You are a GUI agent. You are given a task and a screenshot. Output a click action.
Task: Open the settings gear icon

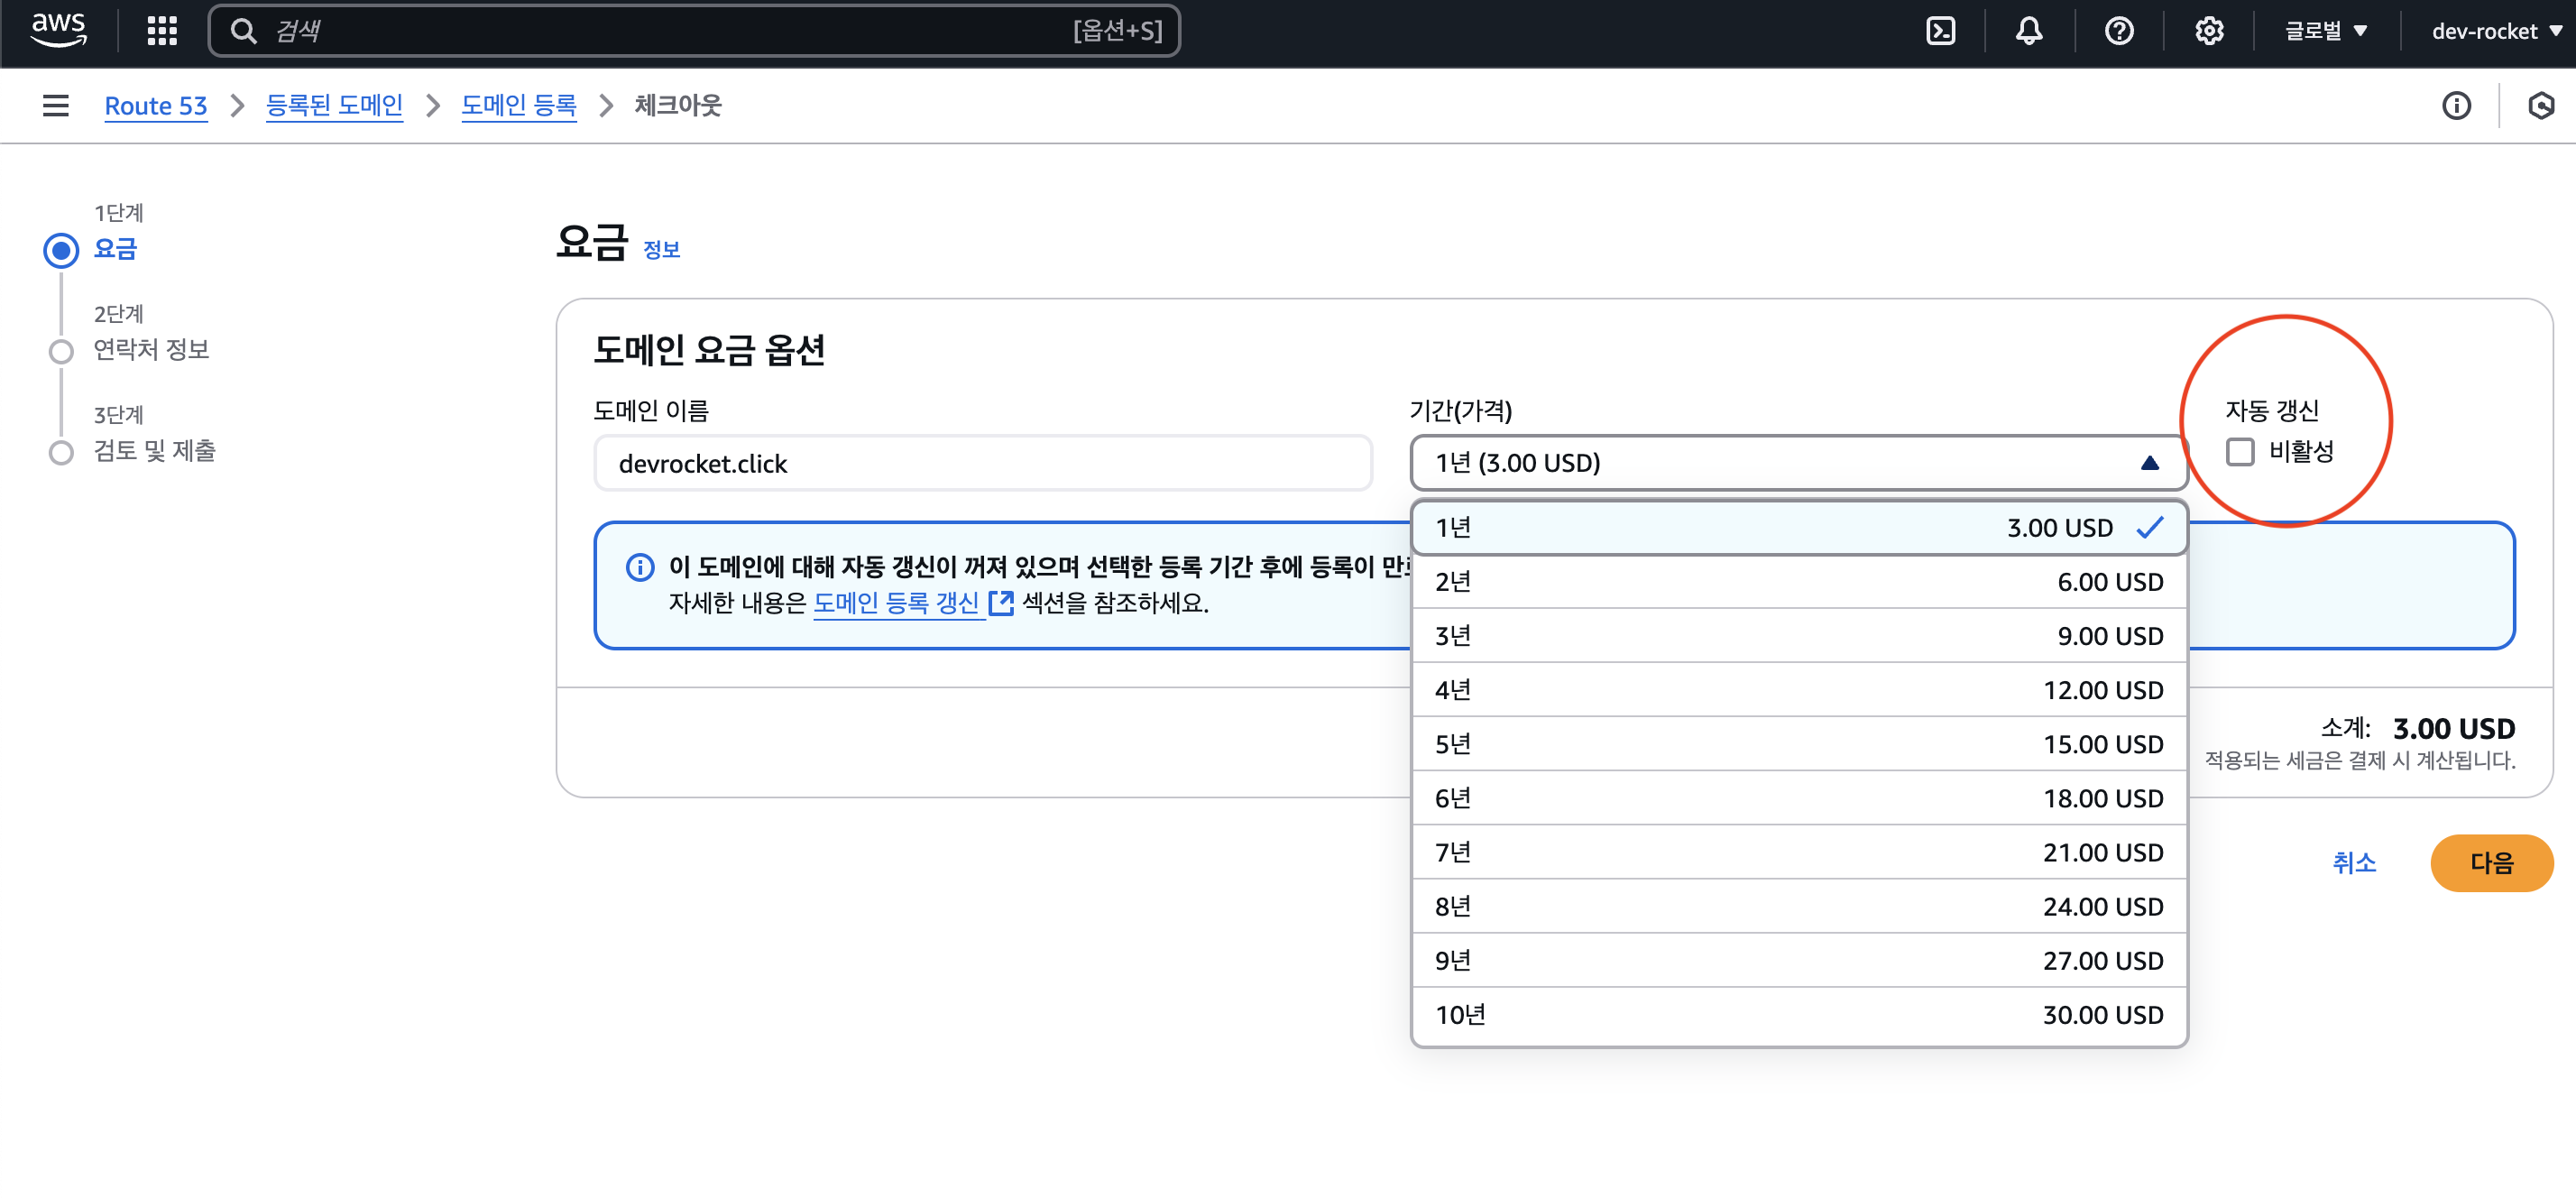pos(2208,31)
